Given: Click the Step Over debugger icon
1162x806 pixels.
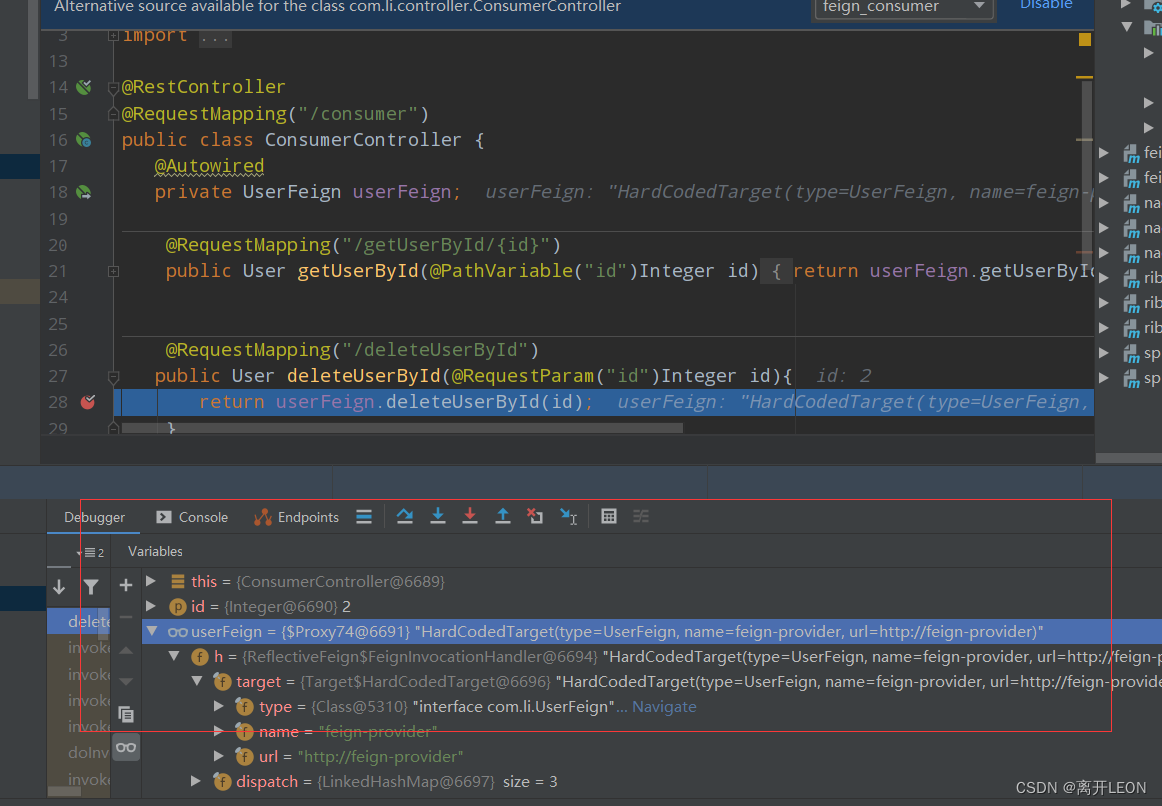Looking at the screenshot, I should [404, 516].
